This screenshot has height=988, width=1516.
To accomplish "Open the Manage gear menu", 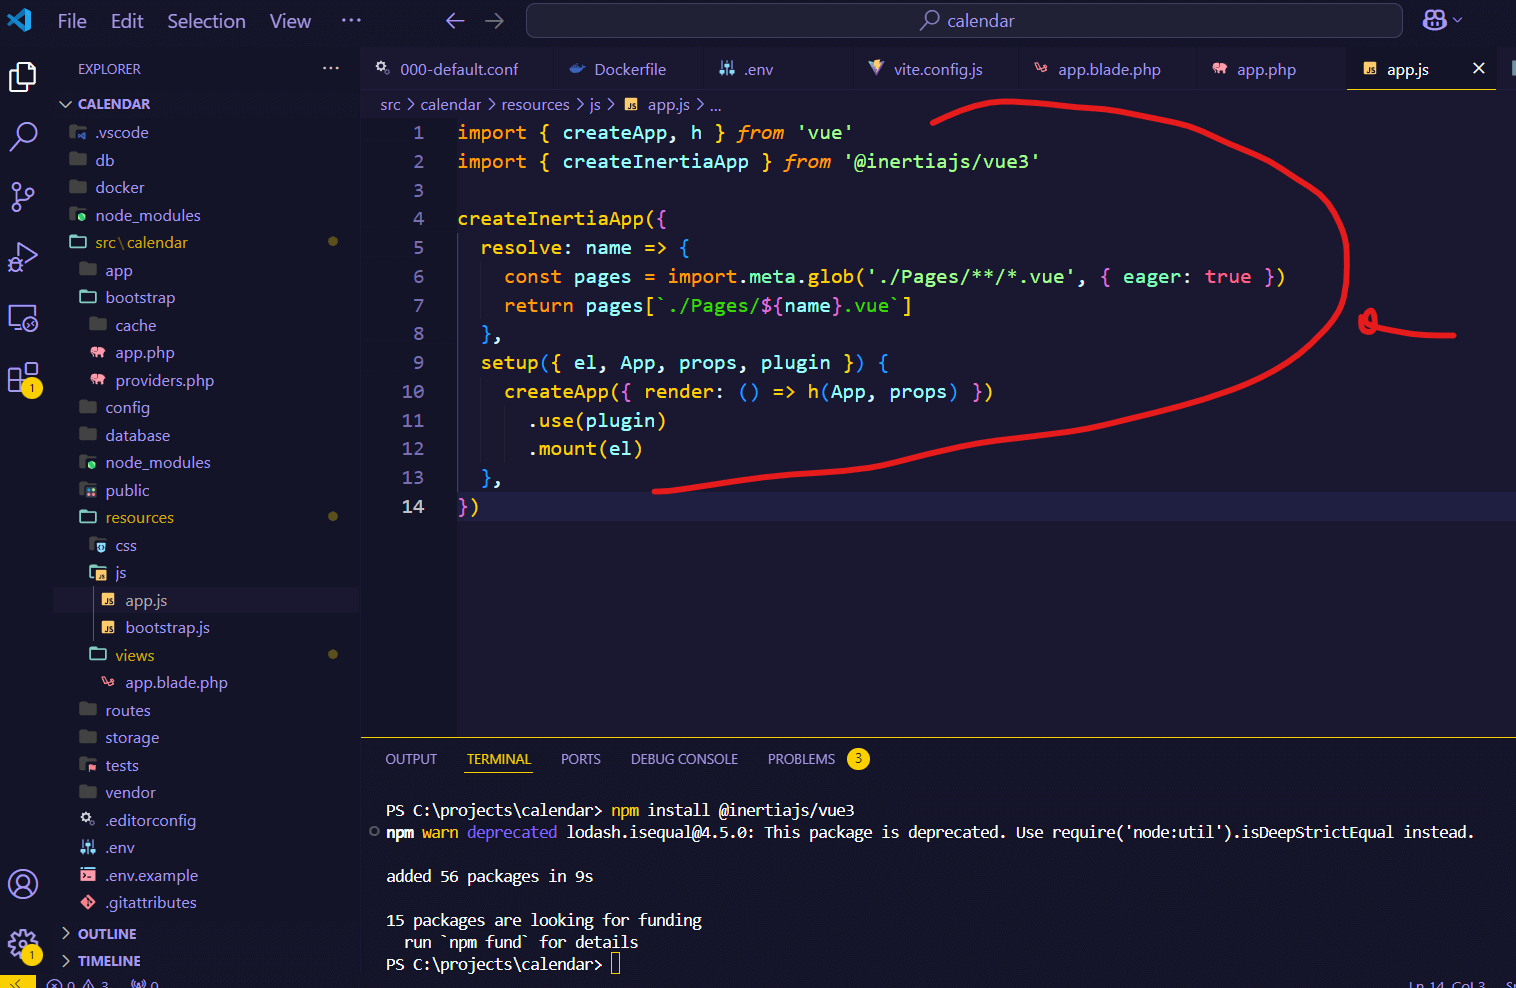I will (x=23, y=944).
